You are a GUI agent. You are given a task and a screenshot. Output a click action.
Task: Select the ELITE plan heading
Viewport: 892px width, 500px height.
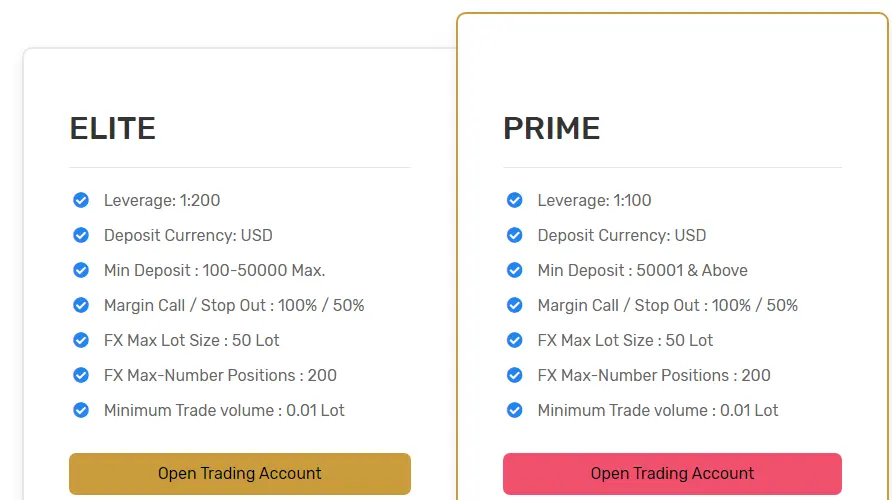pyautogui.click(x=113, y=128)
